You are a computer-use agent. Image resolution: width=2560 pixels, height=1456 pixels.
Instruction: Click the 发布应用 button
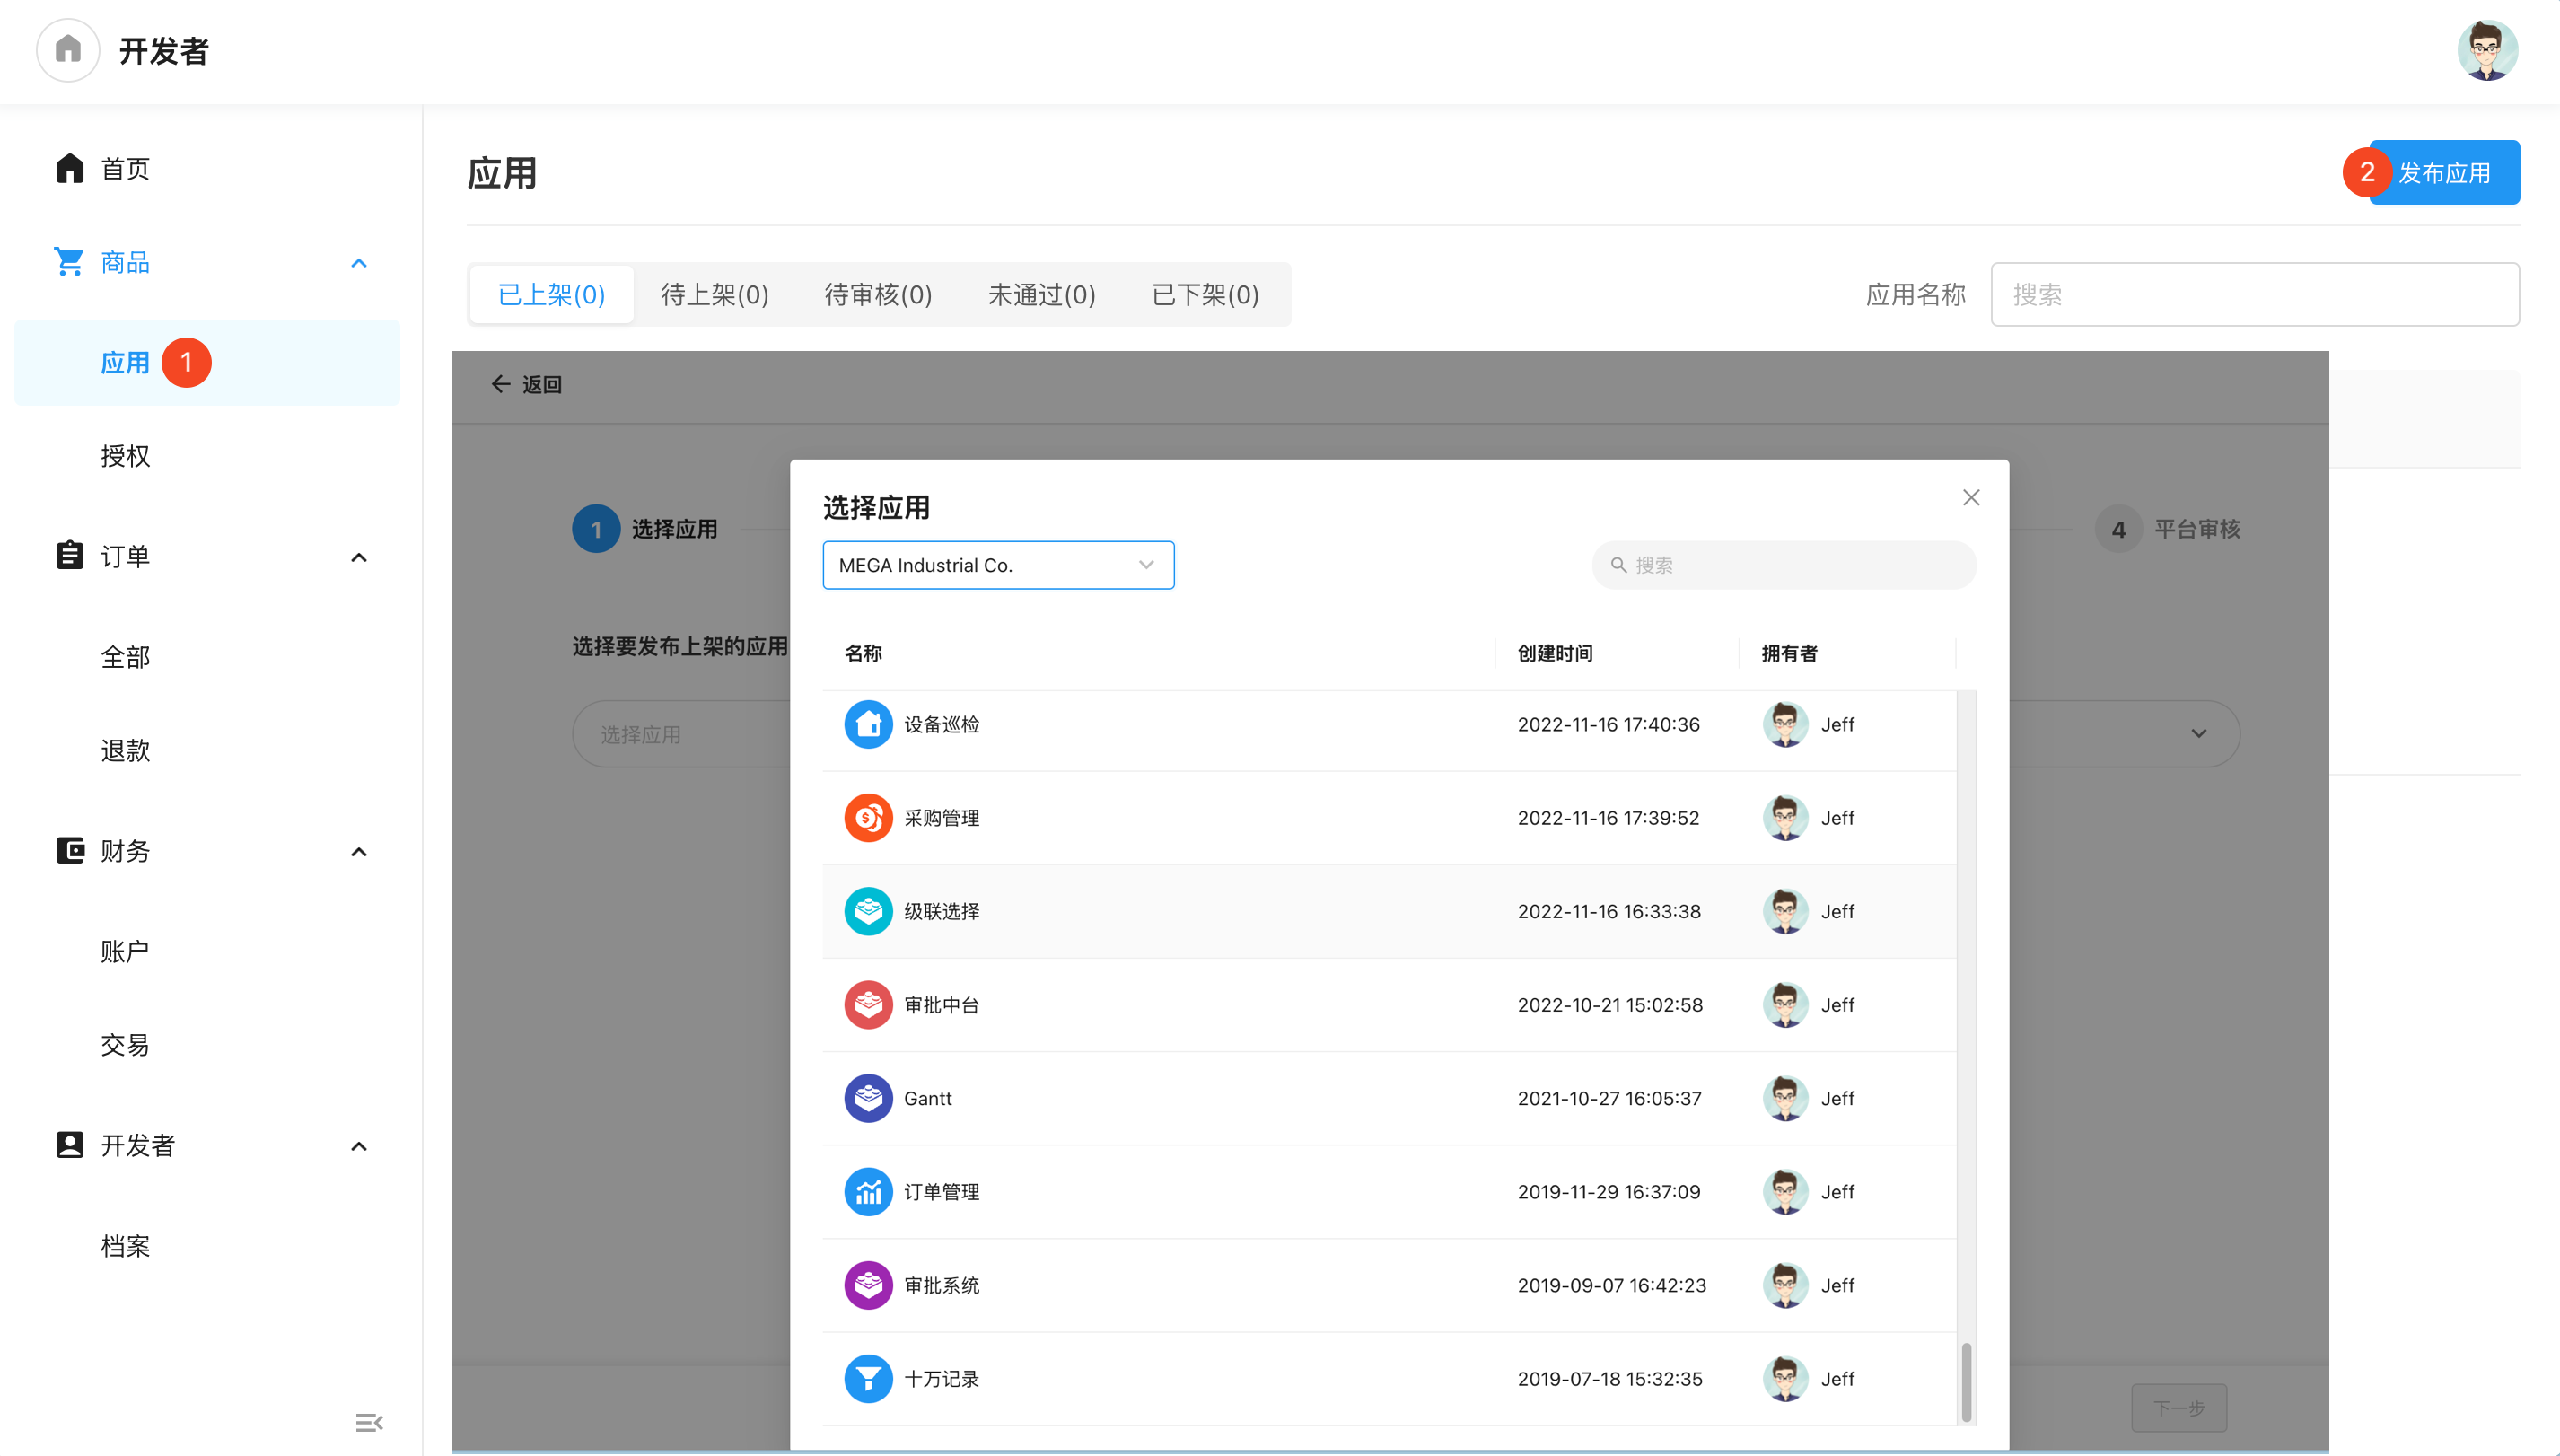coord(2443,173)
